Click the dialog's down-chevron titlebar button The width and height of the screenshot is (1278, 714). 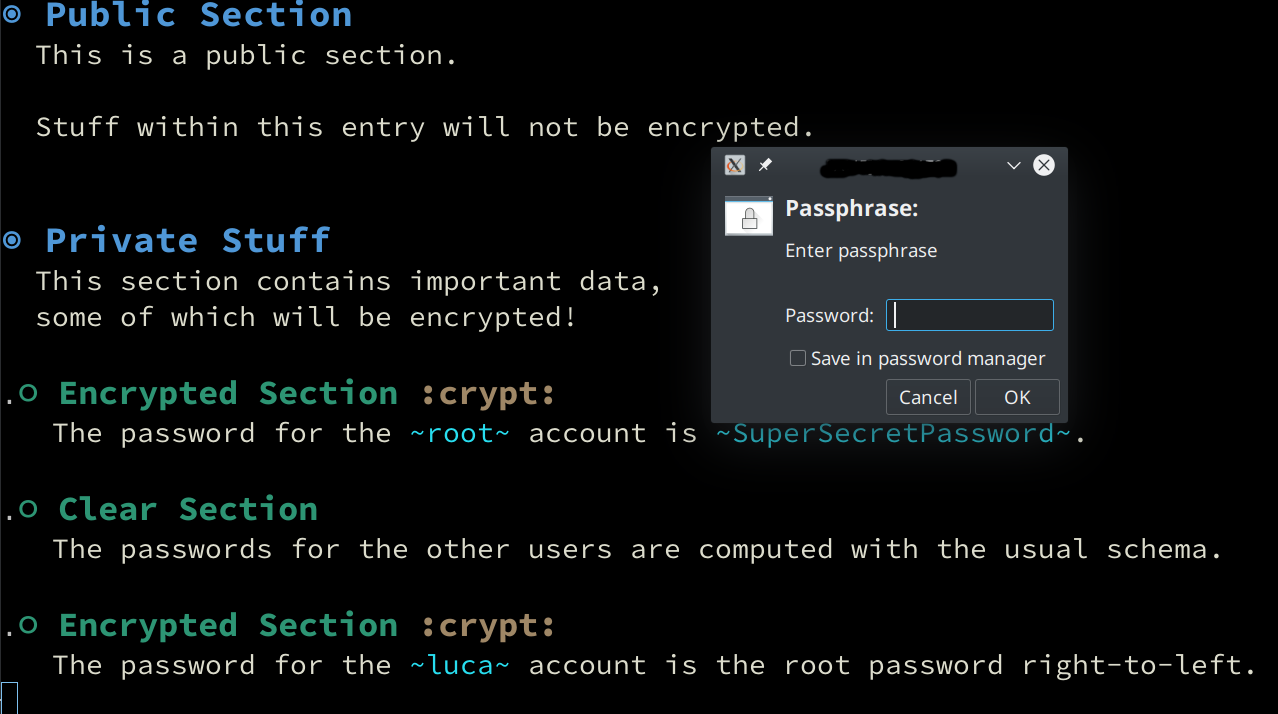click(x=1013, y=166)
